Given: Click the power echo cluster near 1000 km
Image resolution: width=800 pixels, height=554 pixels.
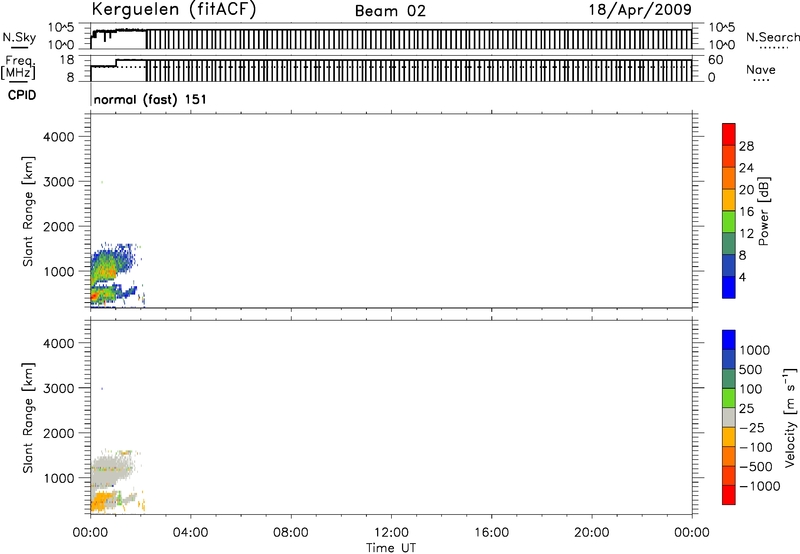Looking at the screenshot, I should click(110, 265).
